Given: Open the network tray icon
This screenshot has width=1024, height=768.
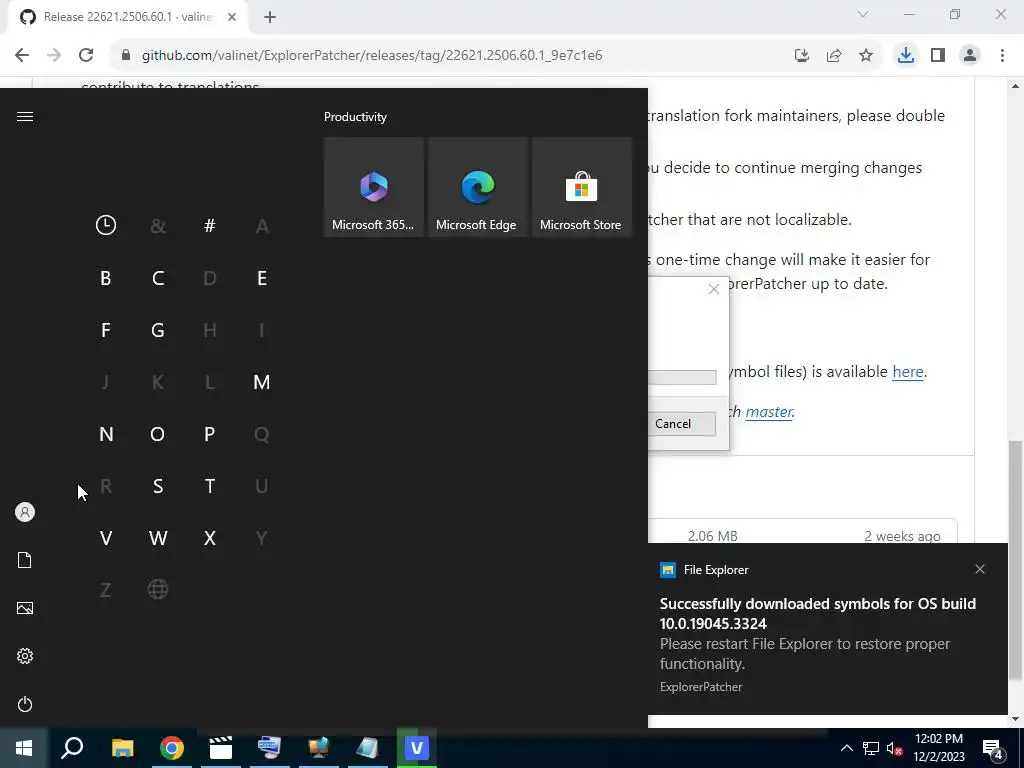Looking at the screenshot, I should click(x=871, y=748).
